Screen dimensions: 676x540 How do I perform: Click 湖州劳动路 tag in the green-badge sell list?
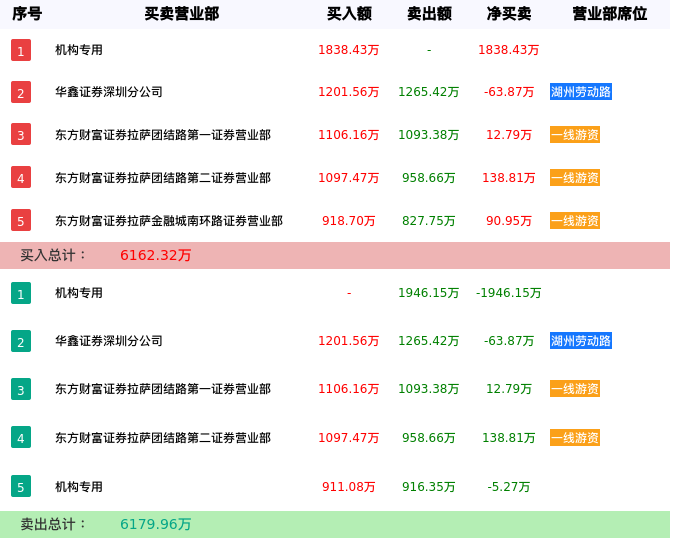[x=581, y=341]
